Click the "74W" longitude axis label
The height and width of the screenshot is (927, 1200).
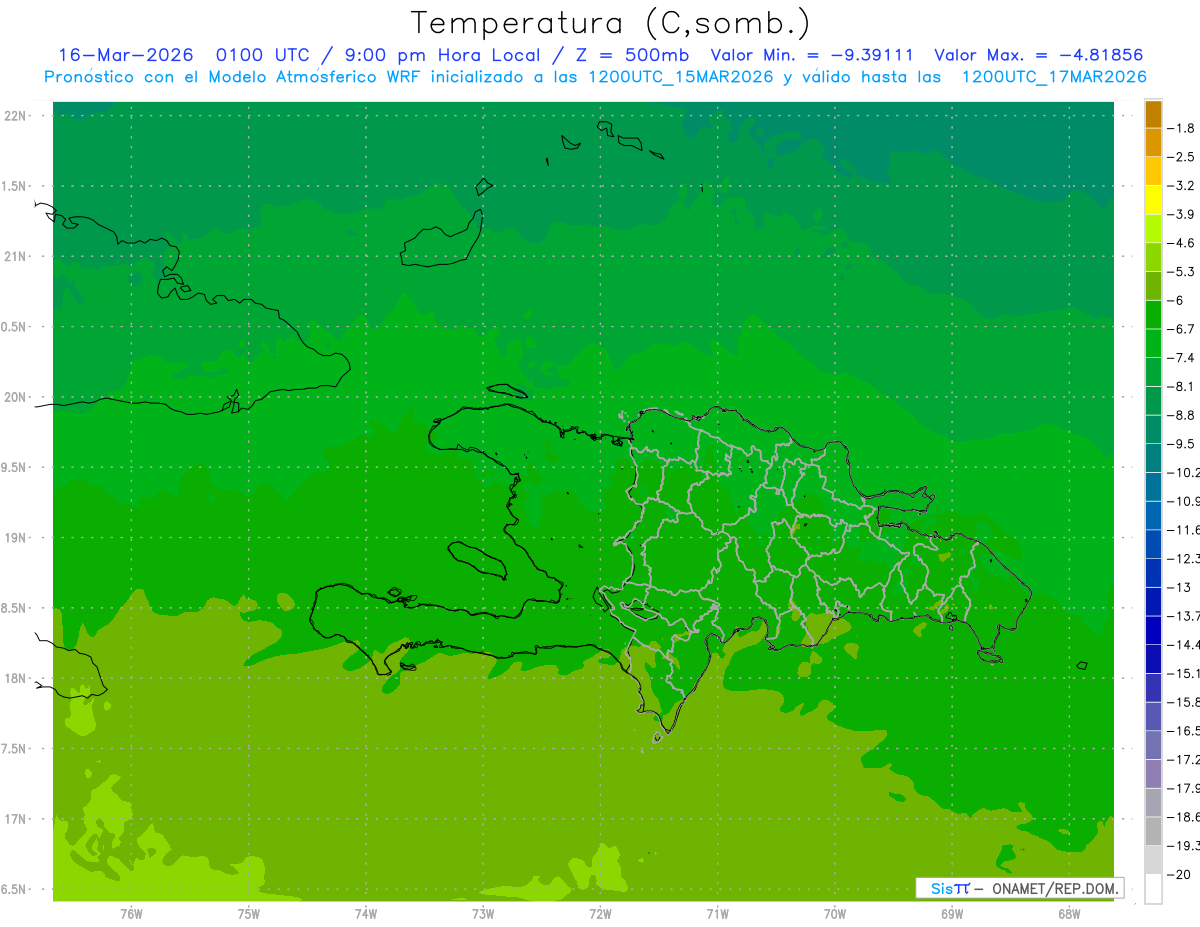pyautogui.click(x=366, y=913)
